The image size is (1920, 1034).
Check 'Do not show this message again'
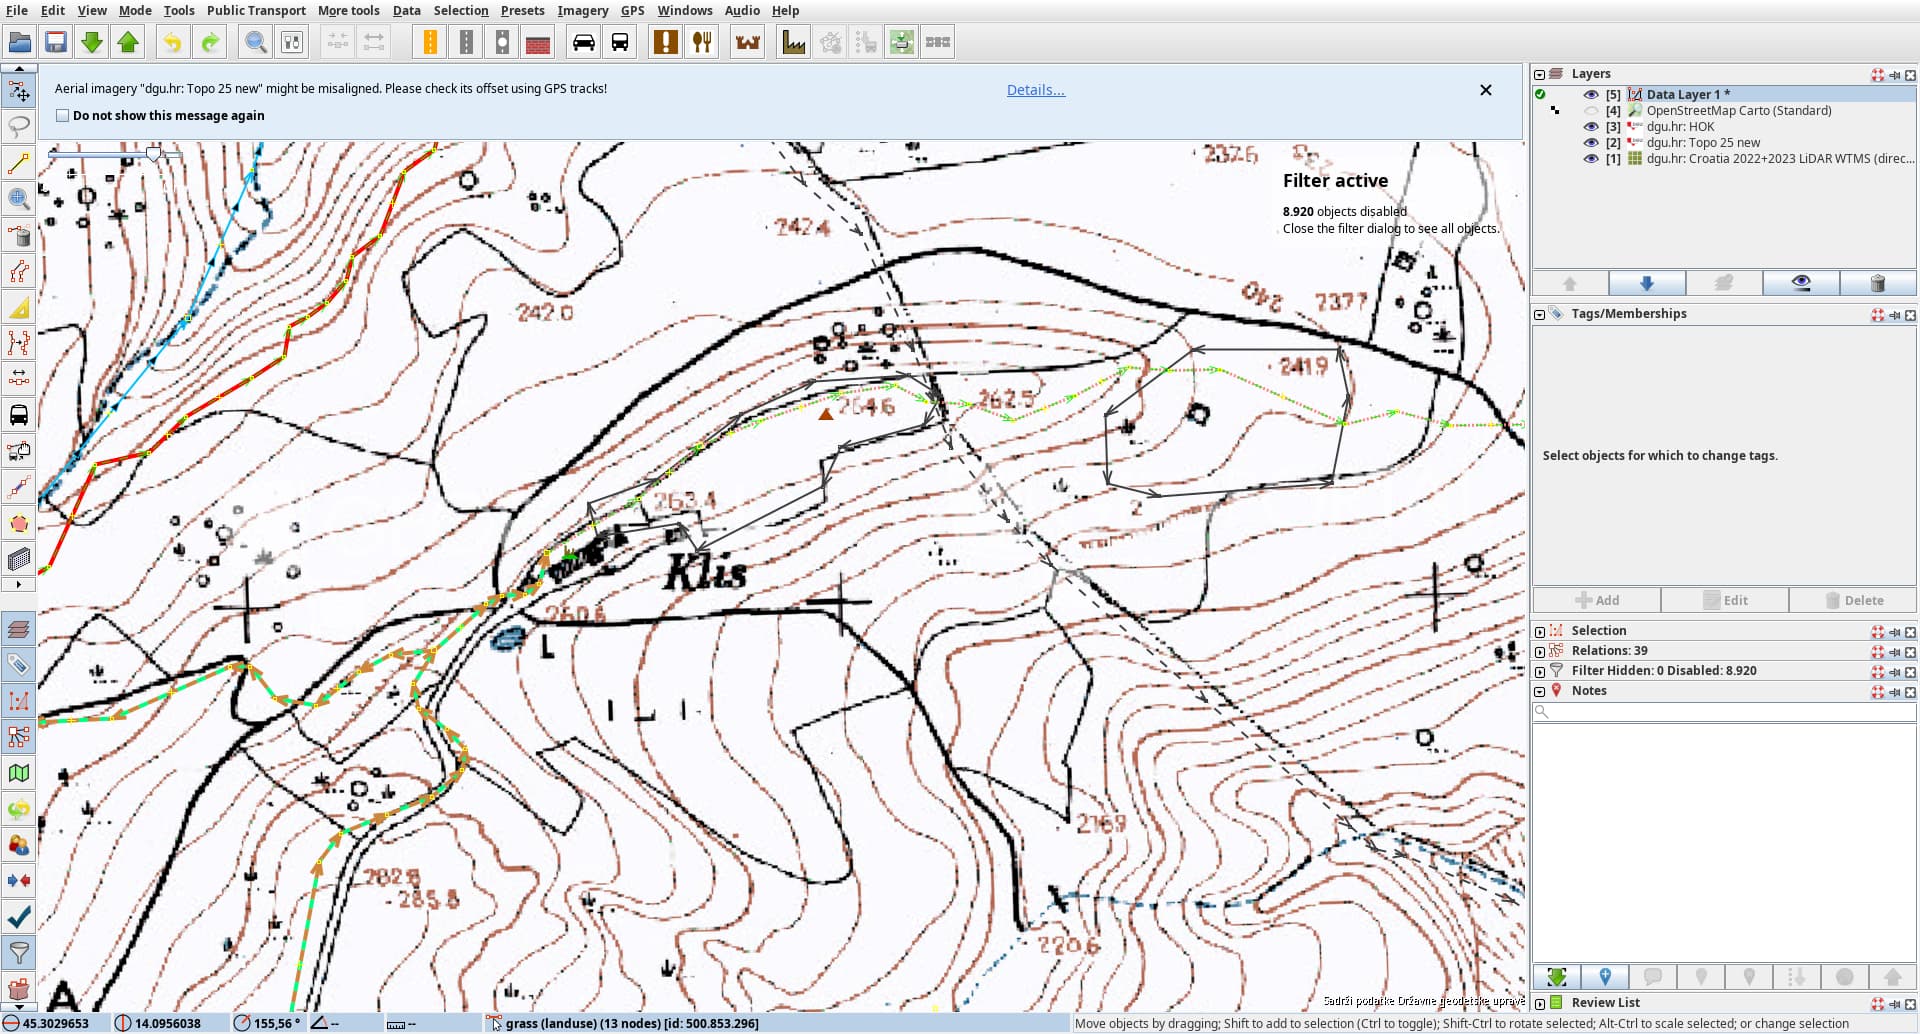pos(63,115)
